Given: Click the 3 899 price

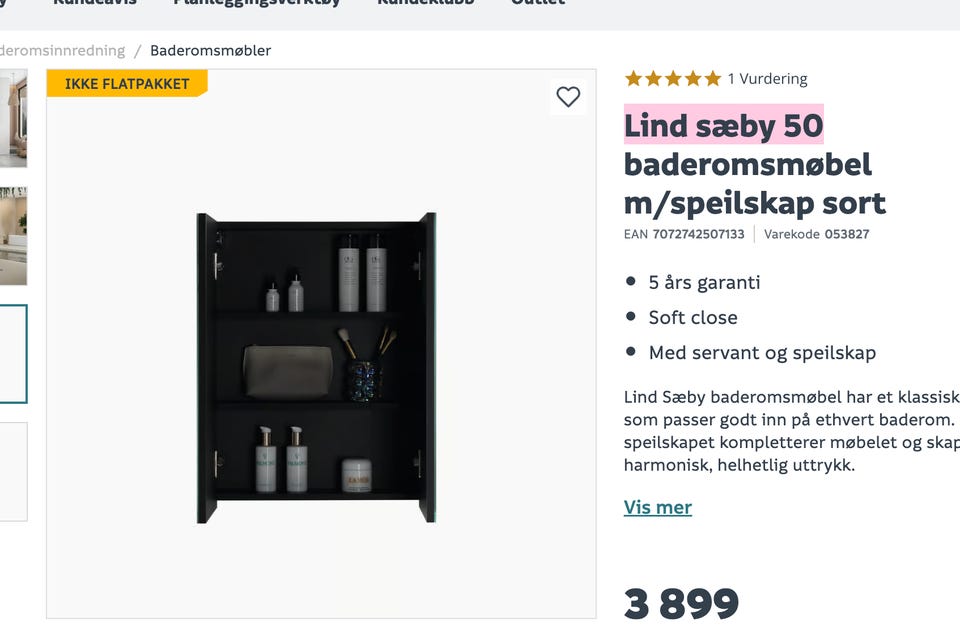Looking at the screenshot, I should tap(681, 603).
